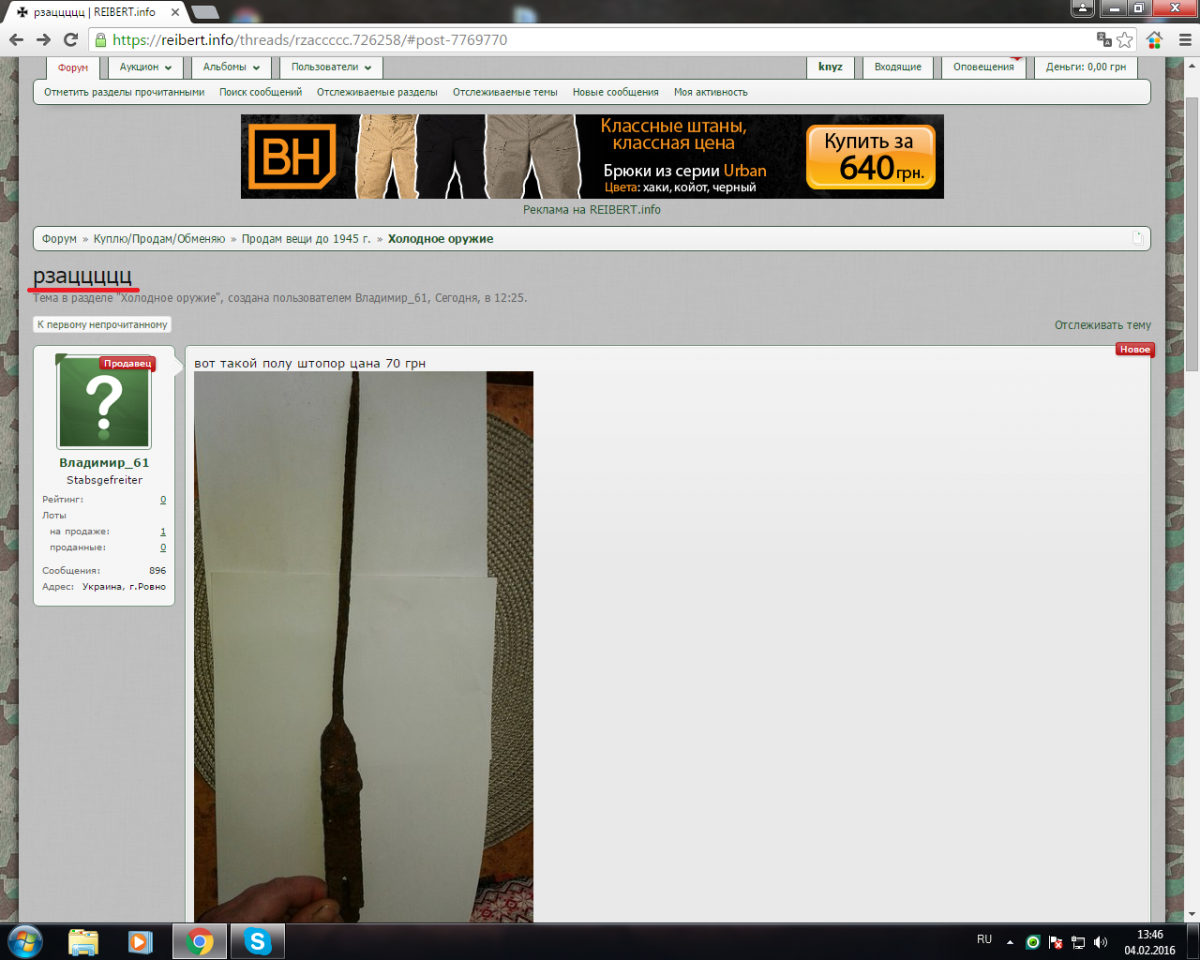The height and width of the screenshot is (960, 1200).
Task: Open the Chrome hamburger menu
Action: (1183, 40)
